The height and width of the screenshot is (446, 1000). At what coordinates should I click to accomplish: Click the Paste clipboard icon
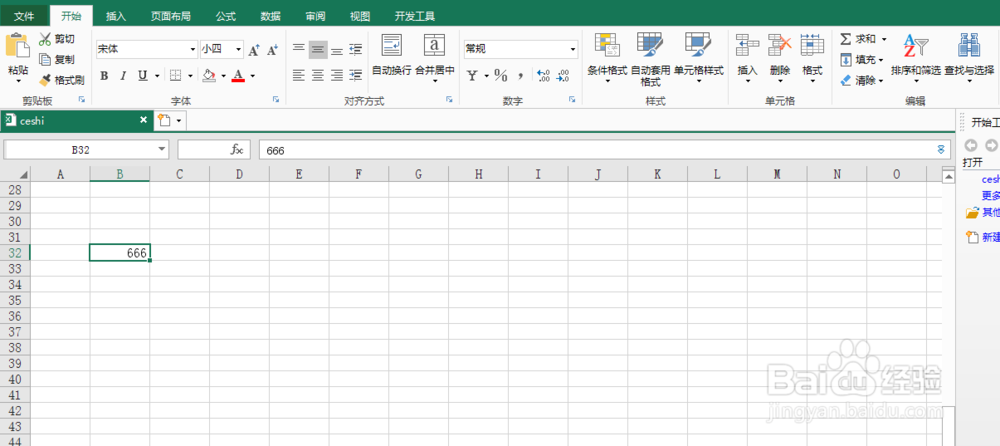[x=17, y=46]
